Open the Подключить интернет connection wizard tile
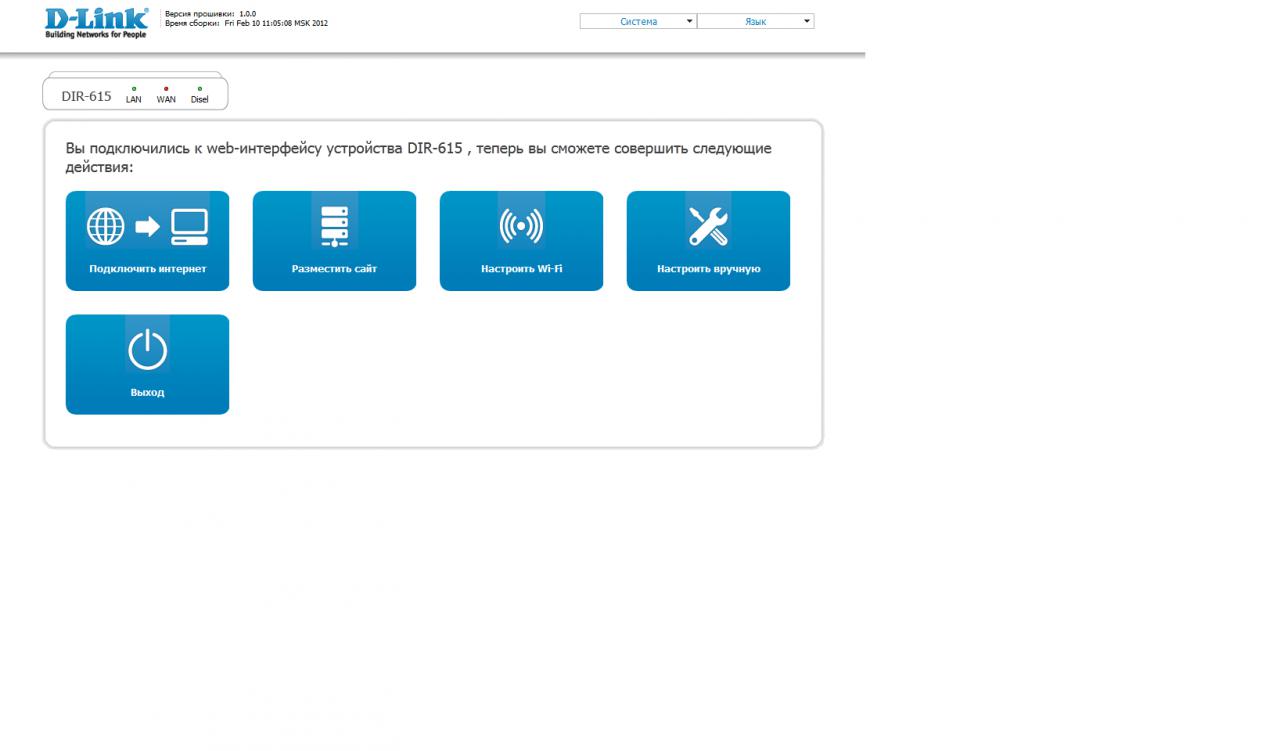Image resolution: width=1280 pixels, height=751 pixels. point(147,241)
